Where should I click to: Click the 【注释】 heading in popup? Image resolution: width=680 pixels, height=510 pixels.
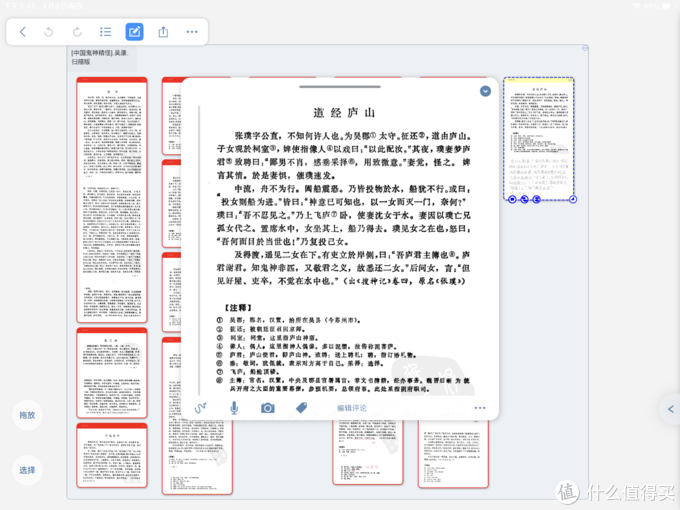click(x=238, y=308)
